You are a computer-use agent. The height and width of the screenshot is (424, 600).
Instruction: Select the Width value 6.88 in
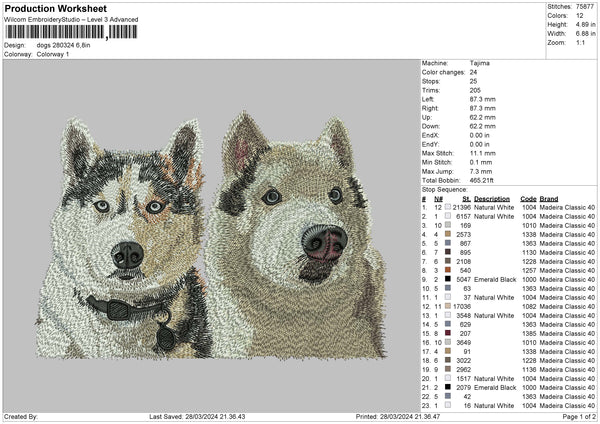coord(585,34)
